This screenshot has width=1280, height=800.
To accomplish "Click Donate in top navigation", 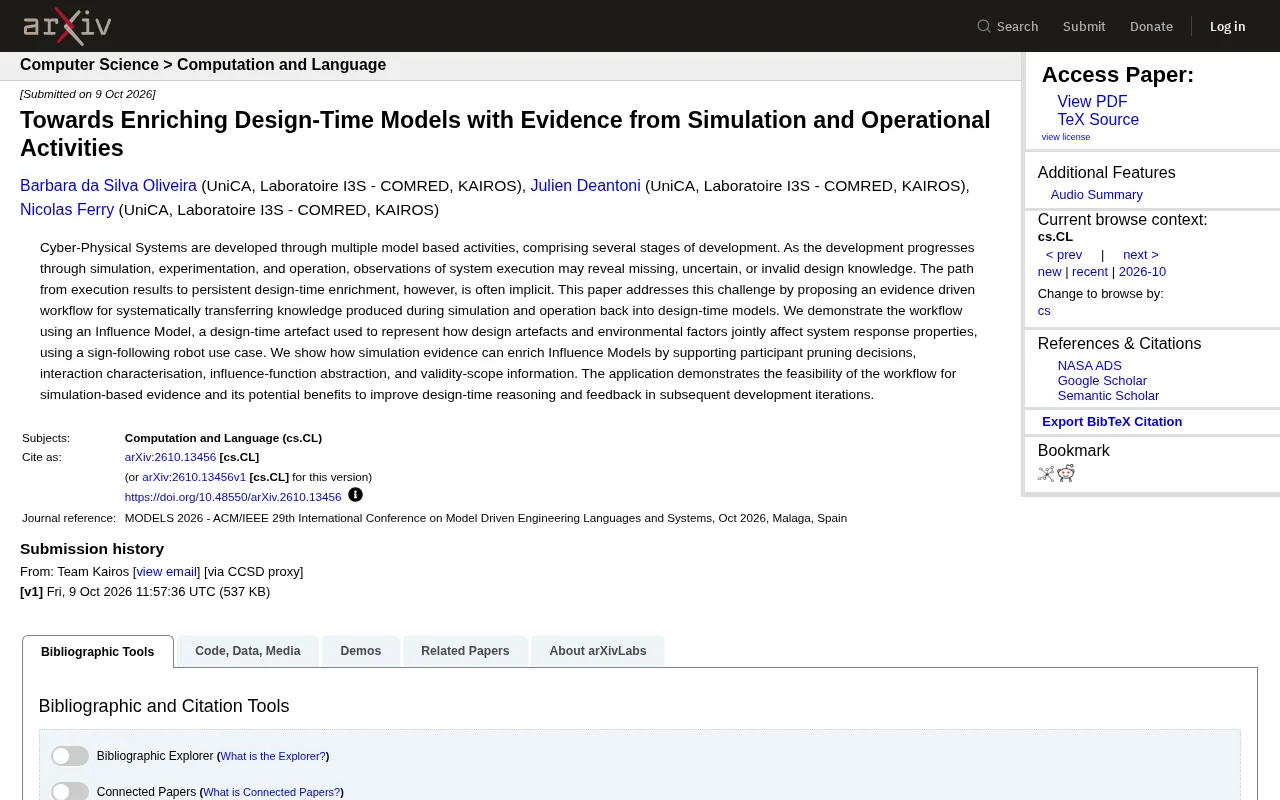I will pyautogui.click(x=1151, y=26).
